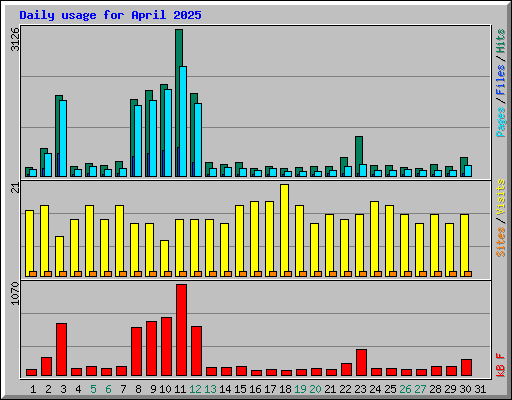Click green weekend day label 26
Viewport: 512px width, 400px height.
(405, 389)
